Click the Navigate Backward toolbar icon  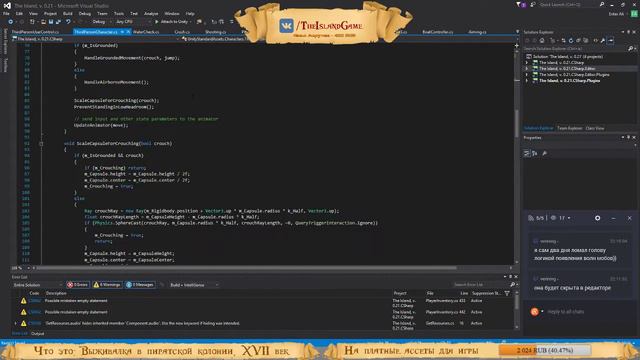click(x=11, y=22)
